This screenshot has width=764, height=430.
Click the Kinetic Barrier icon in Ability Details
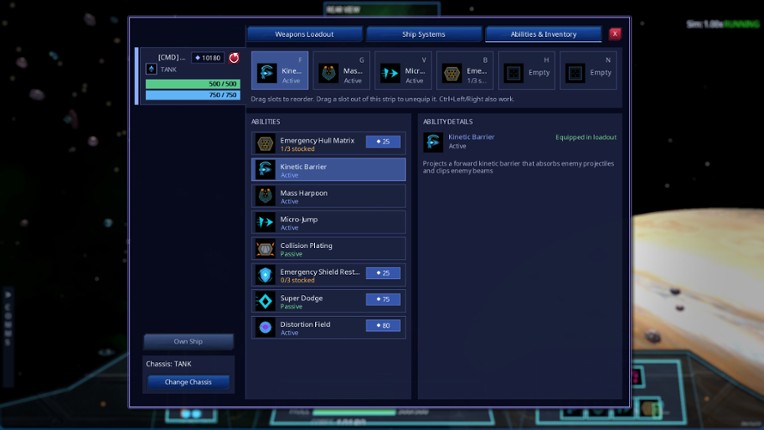[x=433, y=142]
